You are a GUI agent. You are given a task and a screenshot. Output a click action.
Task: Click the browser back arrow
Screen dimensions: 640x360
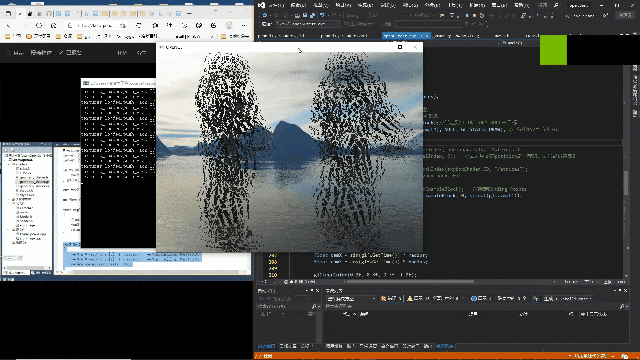(x=9, y=25)
